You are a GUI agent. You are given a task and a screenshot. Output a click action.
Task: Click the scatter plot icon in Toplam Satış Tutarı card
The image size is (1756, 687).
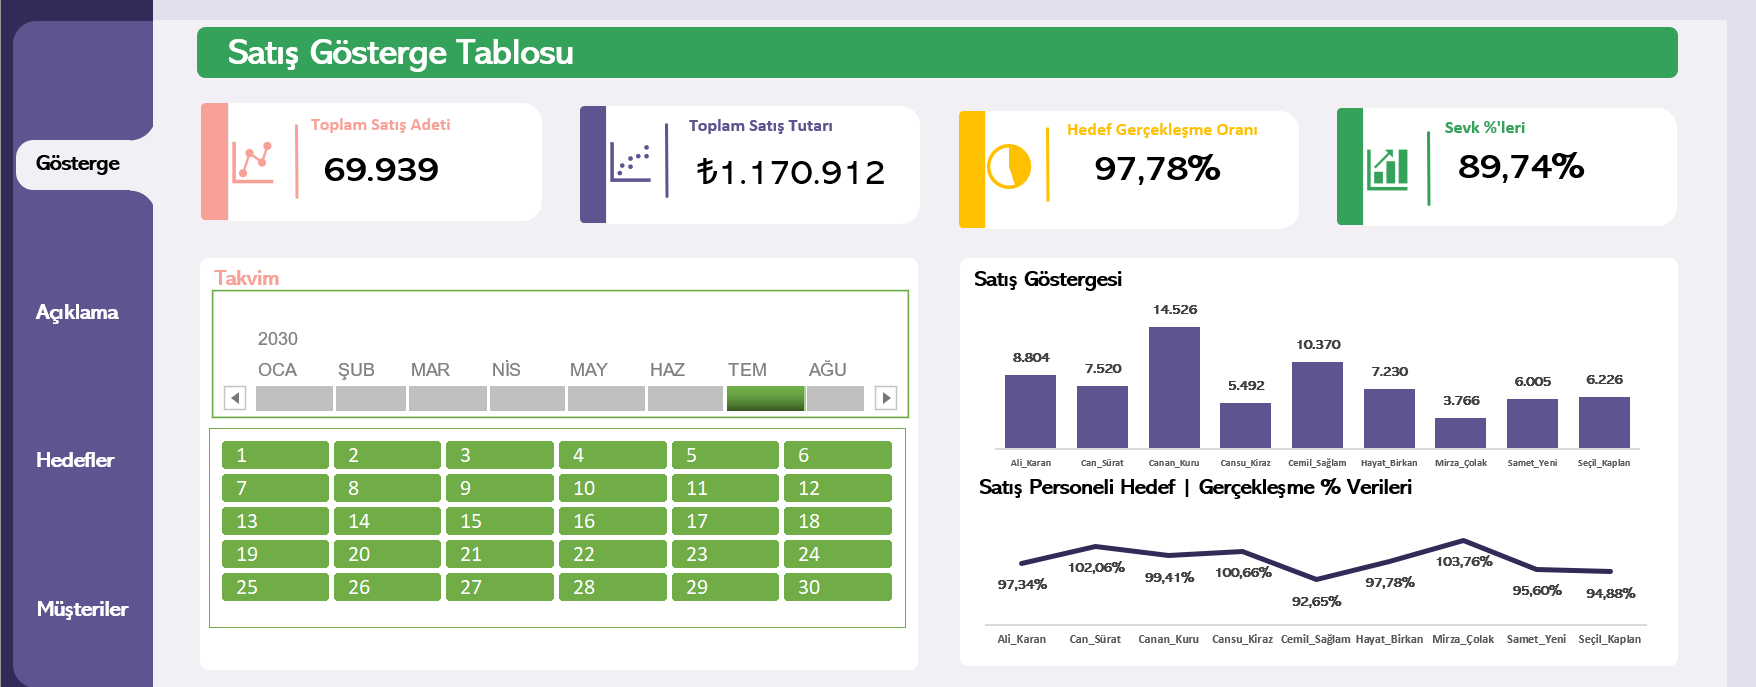pyautogui.click(x=630, y=163)
